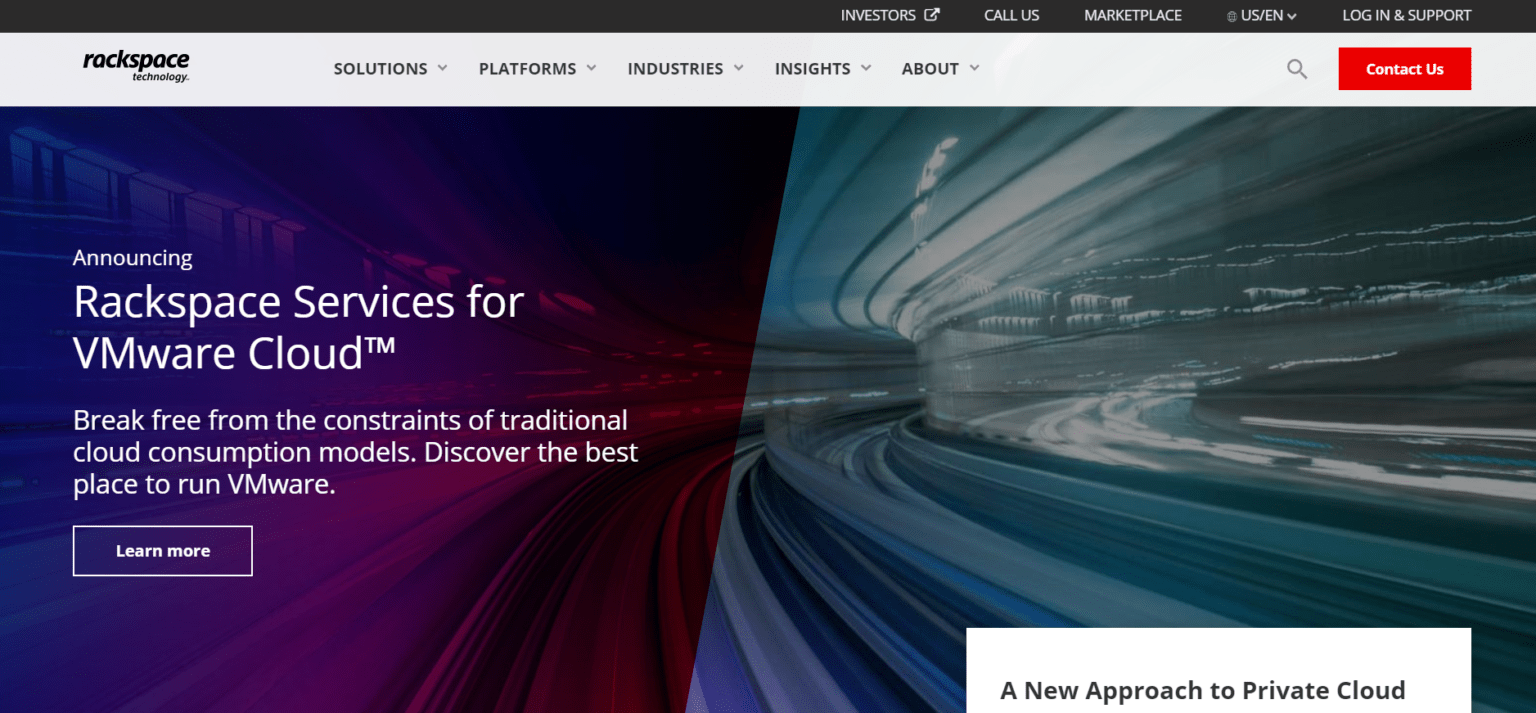Open the Solutions menu
Viewport: 1536px width, 713px height.
(x=380, y=69)
